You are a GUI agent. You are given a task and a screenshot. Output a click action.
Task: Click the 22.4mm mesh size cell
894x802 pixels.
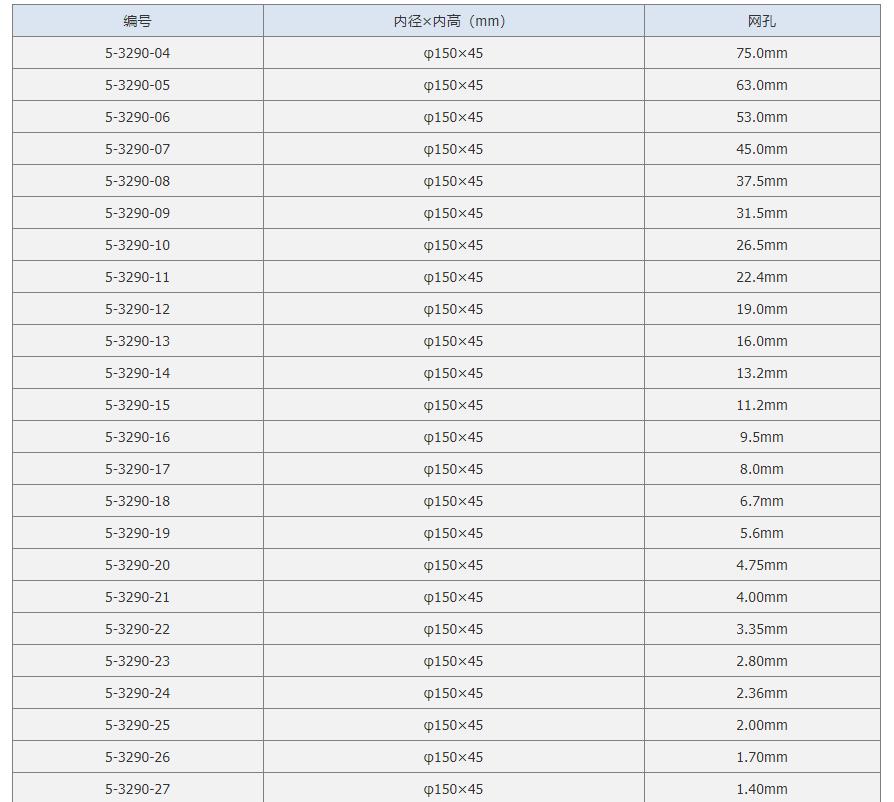762,277
